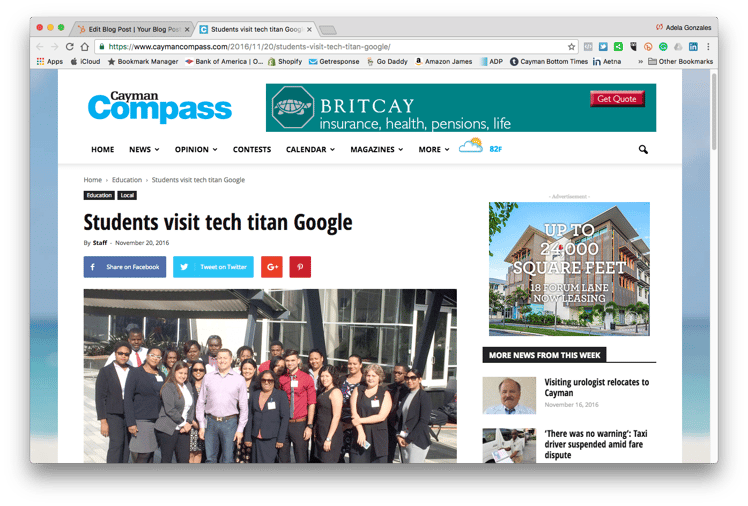
Task: View secure connection lock icon in address bar
Action: 102,47
